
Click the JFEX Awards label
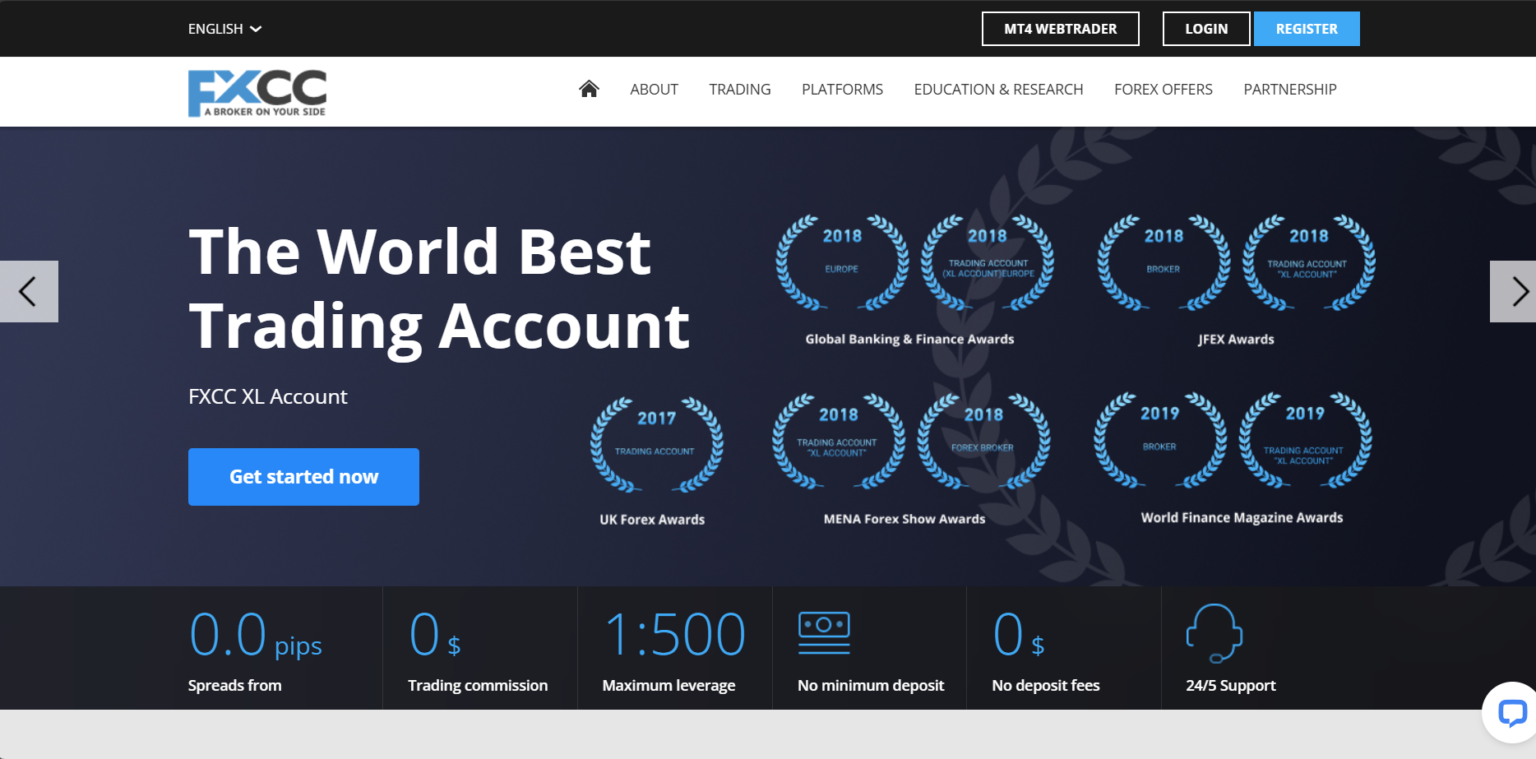[x=1236, y=339]
